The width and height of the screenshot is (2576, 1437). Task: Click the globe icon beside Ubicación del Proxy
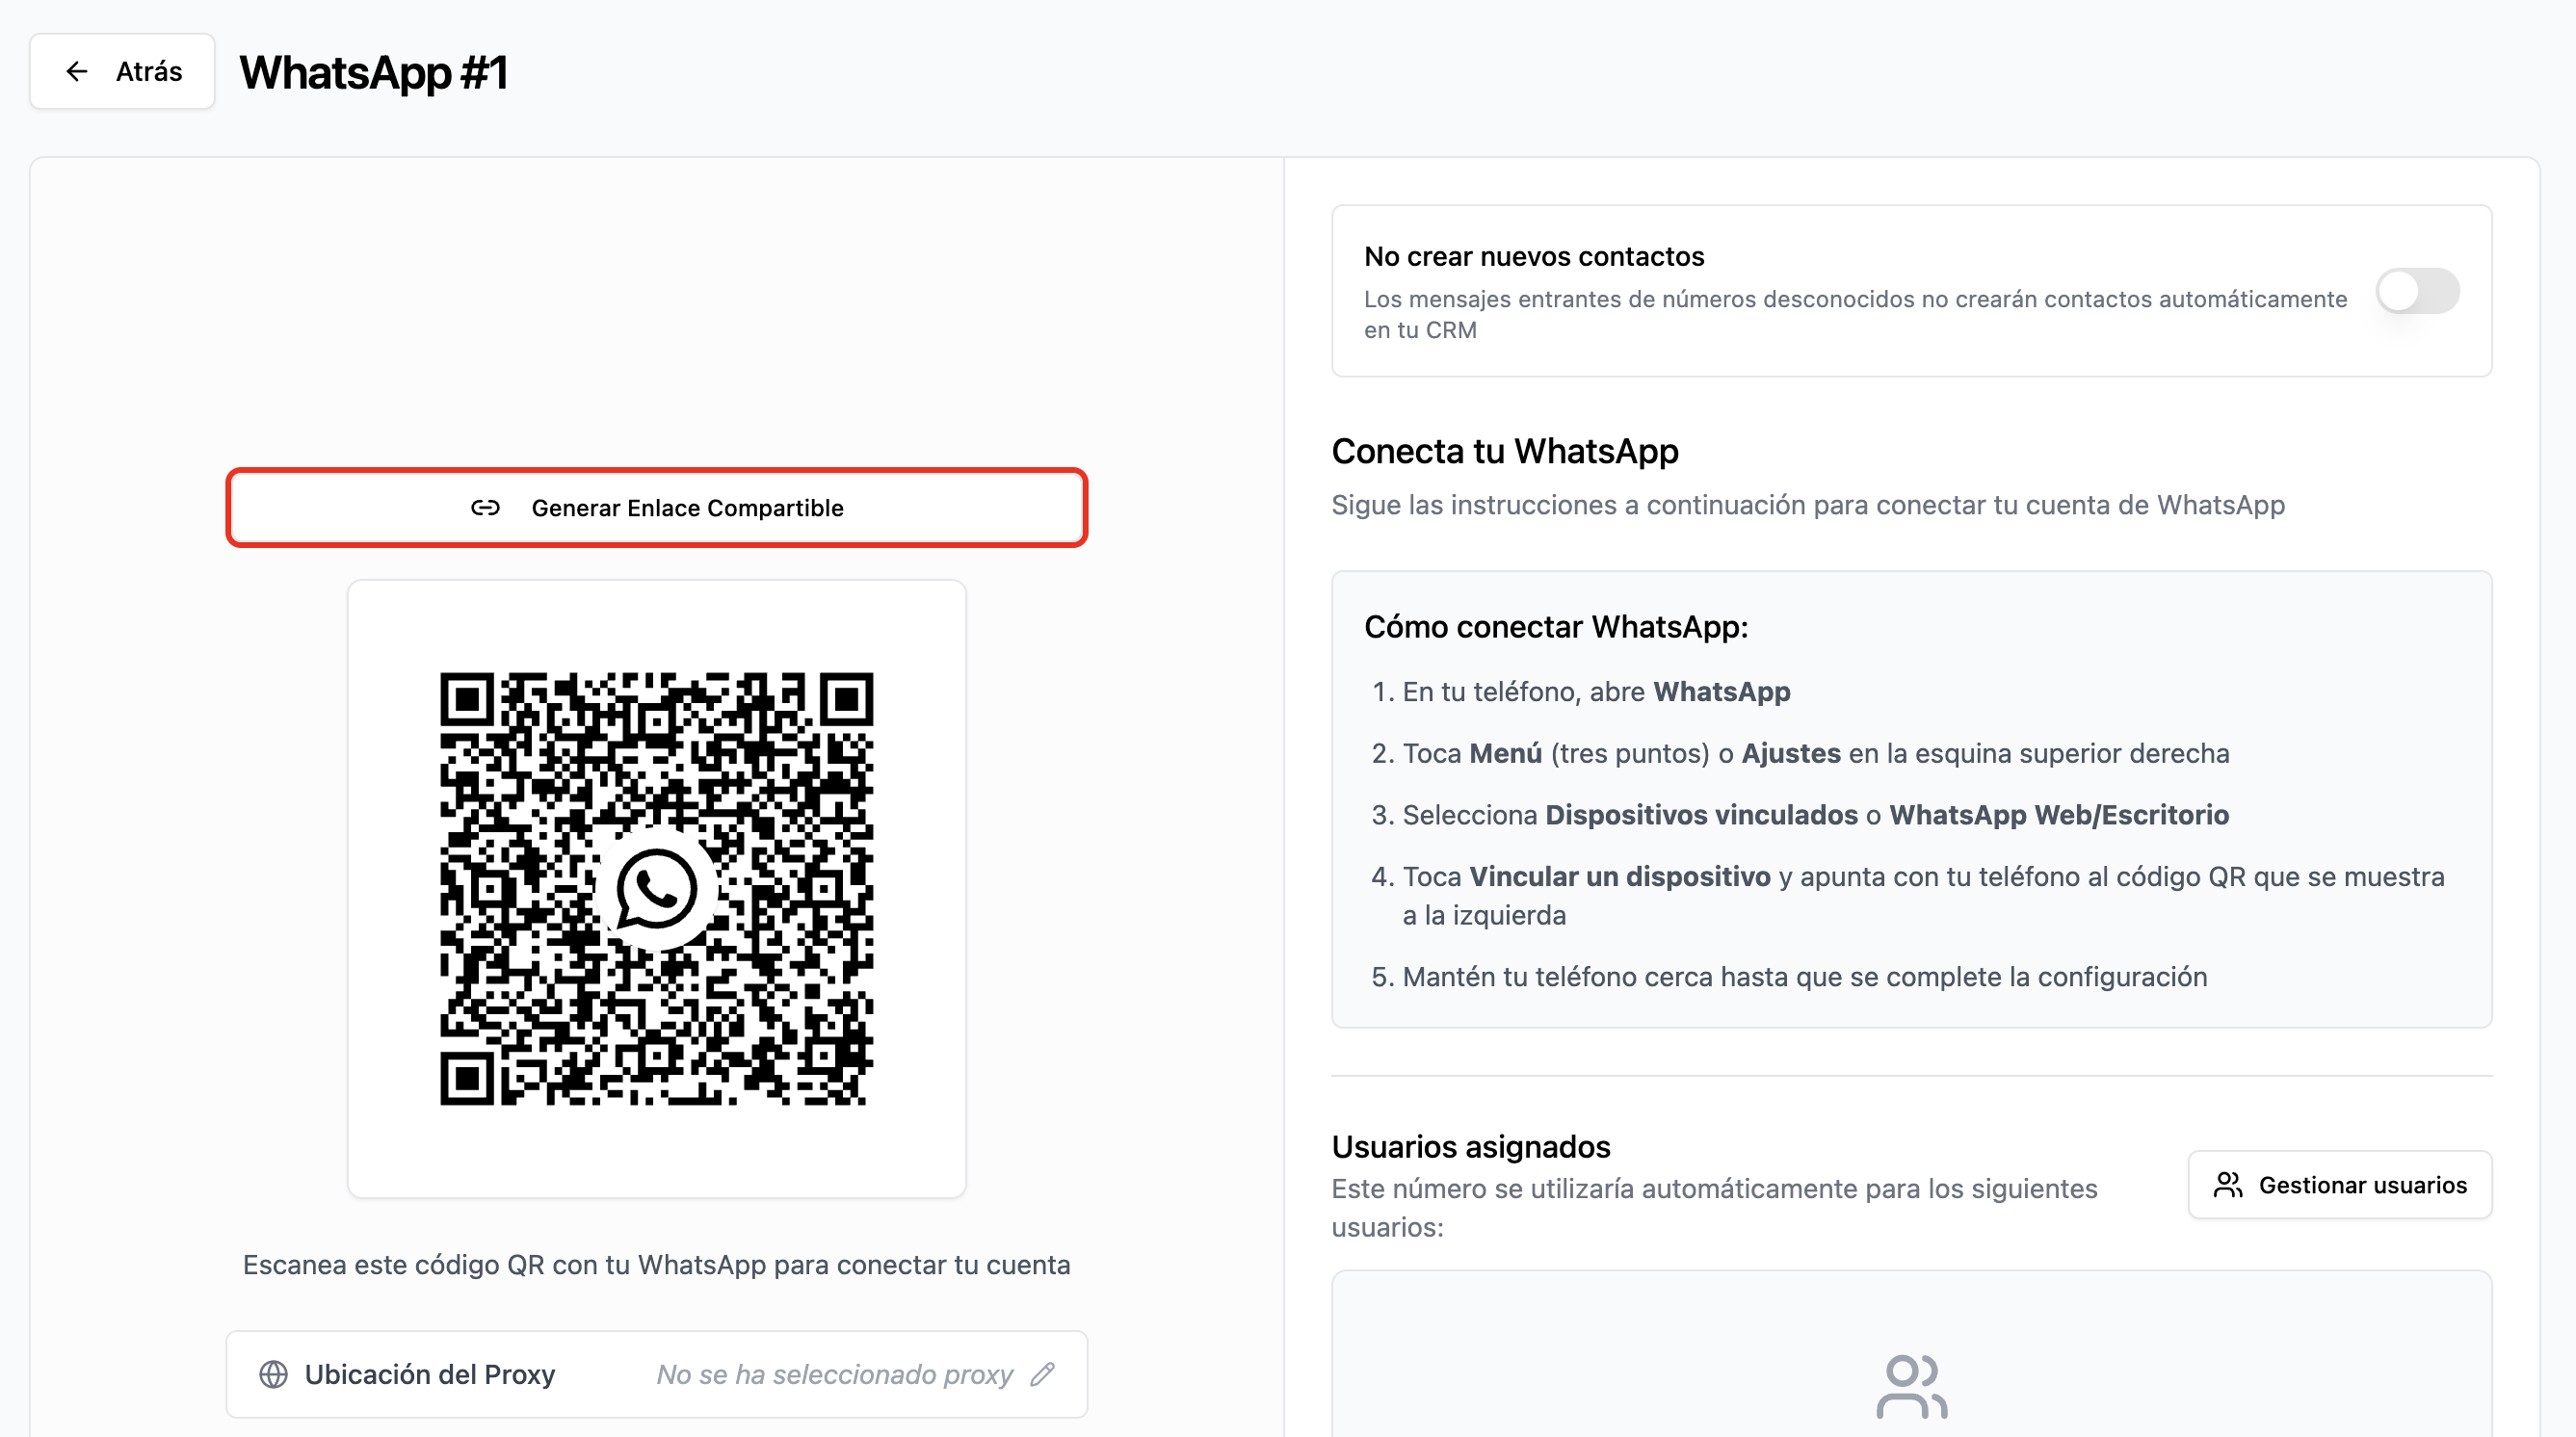pyautogui.click(x=273, y=1374)
